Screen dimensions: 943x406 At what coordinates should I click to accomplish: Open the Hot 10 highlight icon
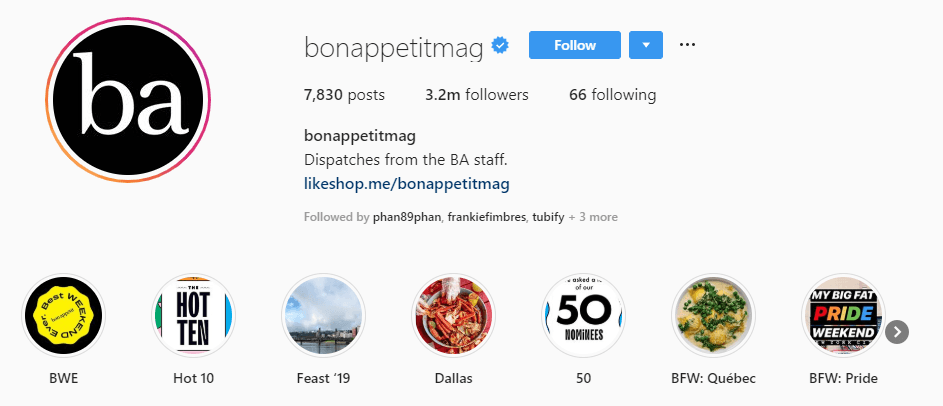click(193, 317)
